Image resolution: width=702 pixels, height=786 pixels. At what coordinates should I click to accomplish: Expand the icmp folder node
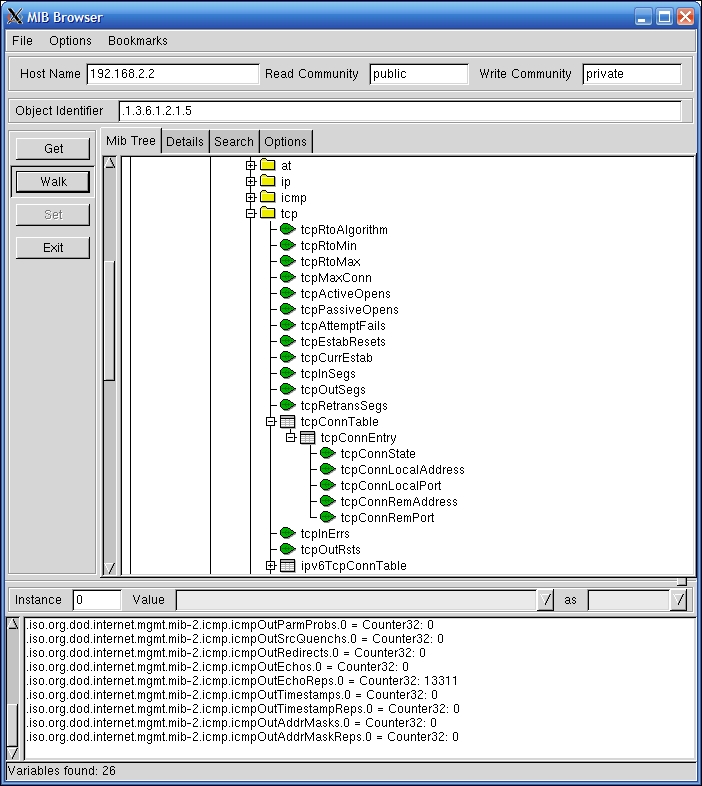(x=251, y=197)
